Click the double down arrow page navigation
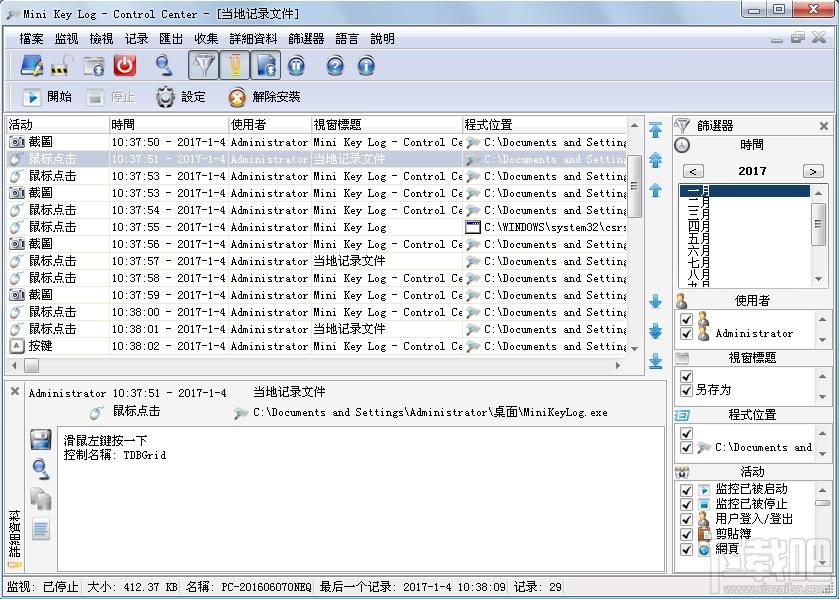The height and width of the screenshot is (599, 839). (655, 331)
